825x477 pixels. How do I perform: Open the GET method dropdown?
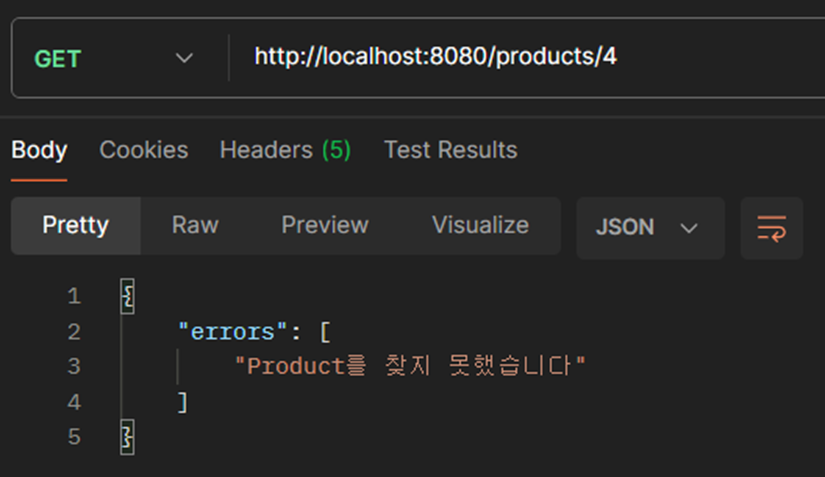[114, 58]
